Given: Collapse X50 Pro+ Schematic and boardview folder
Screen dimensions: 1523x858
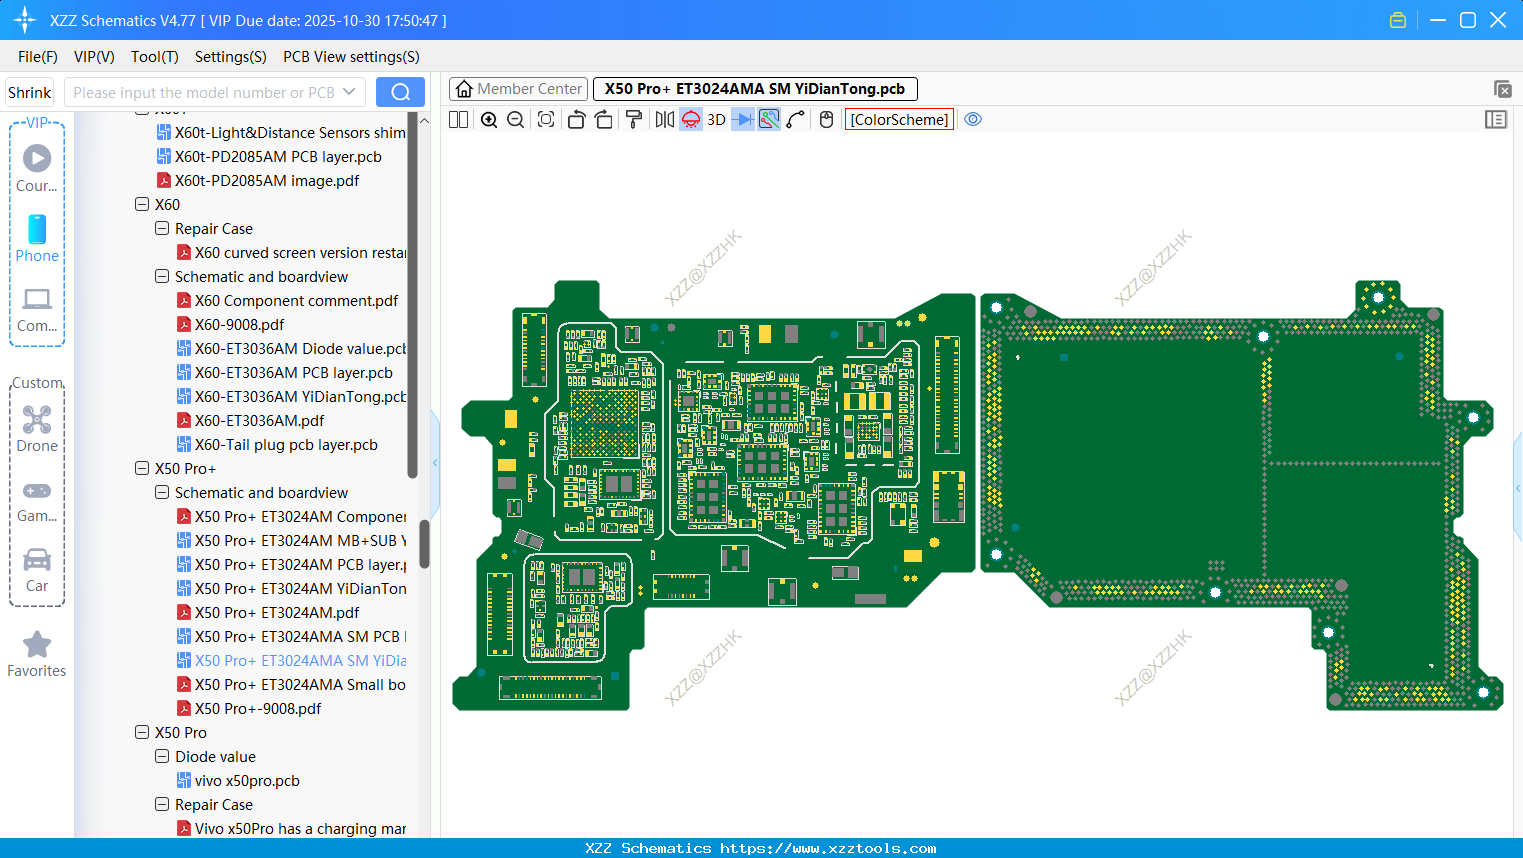Looking at the screenshot, I should (162, 493).
